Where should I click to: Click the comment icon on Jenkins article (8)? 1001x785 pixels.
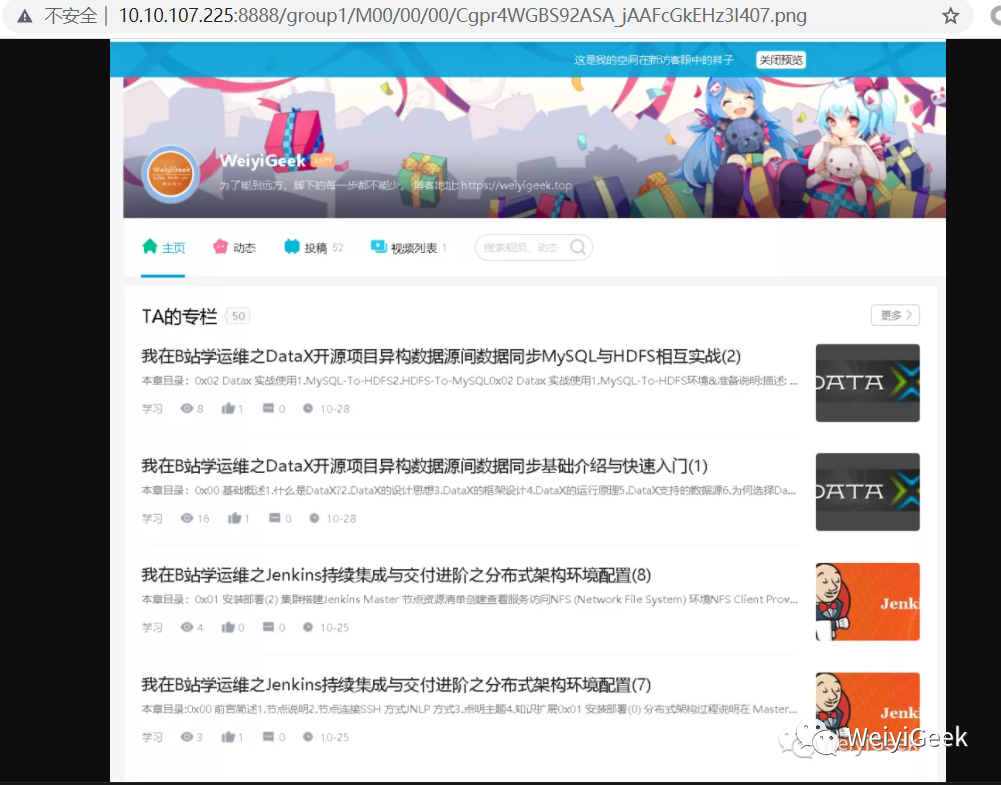click(268, 627)
